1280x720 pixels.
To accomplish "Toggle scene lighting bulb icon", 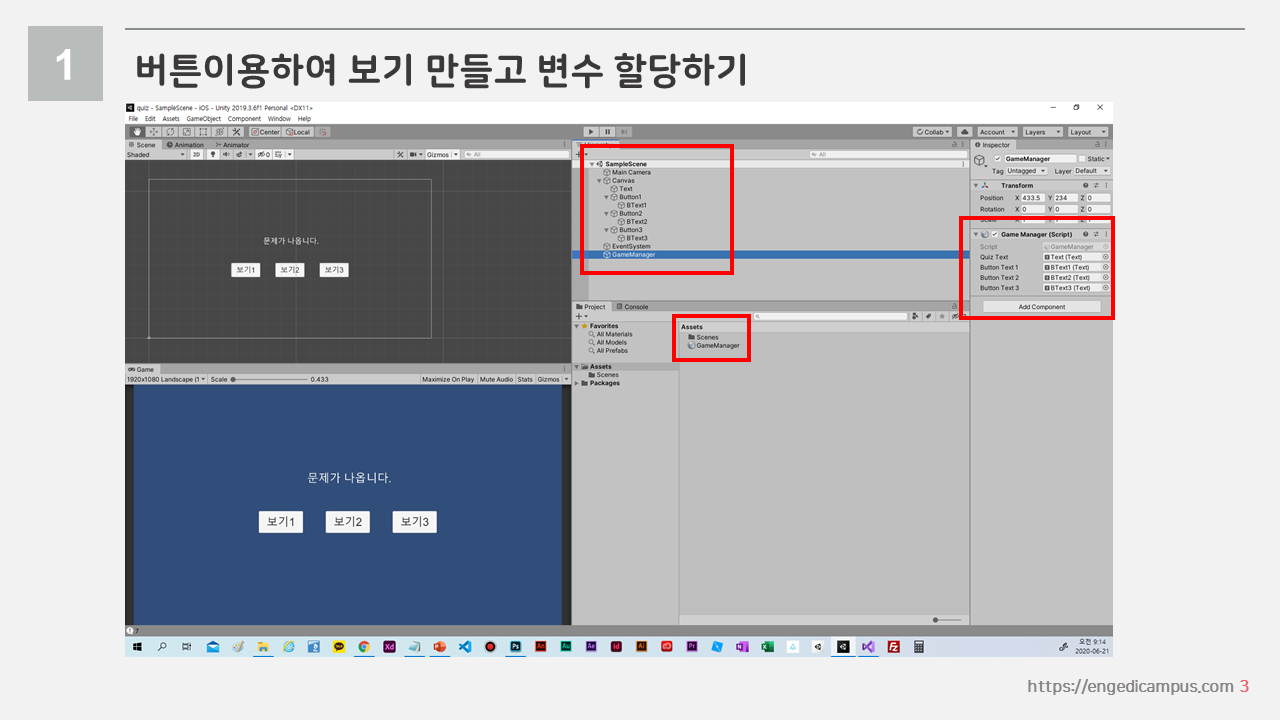I will point(212,155).
